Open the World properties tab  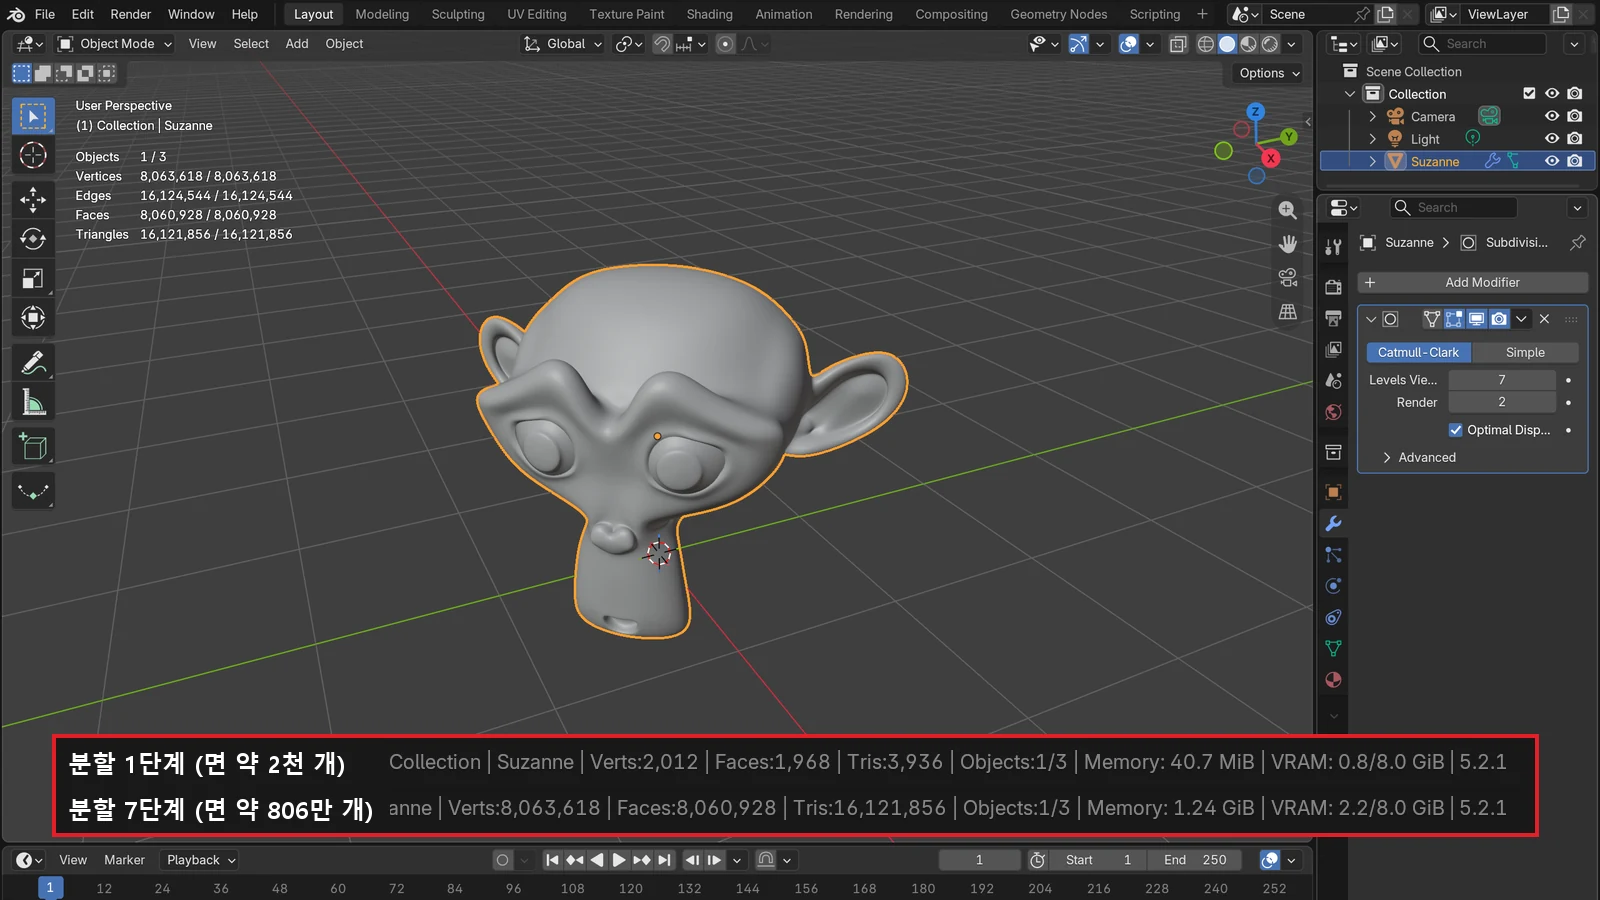pyautogui.click(x=1333, y=412)
